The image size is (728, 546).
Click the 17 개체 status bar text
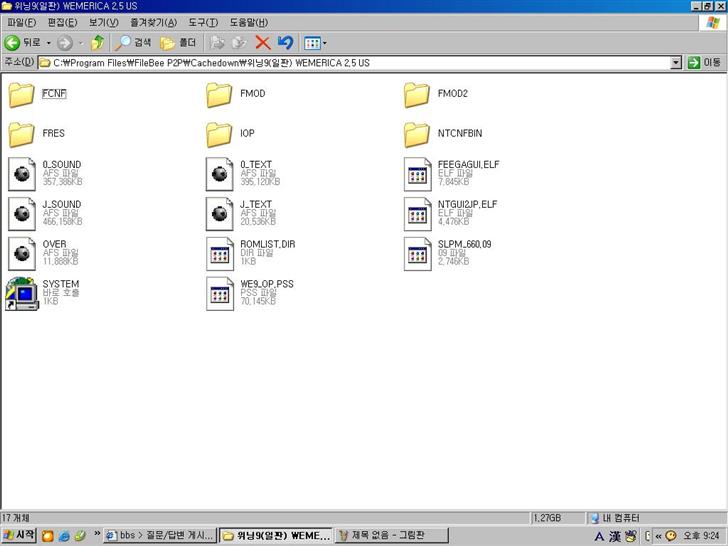(16, 517)
